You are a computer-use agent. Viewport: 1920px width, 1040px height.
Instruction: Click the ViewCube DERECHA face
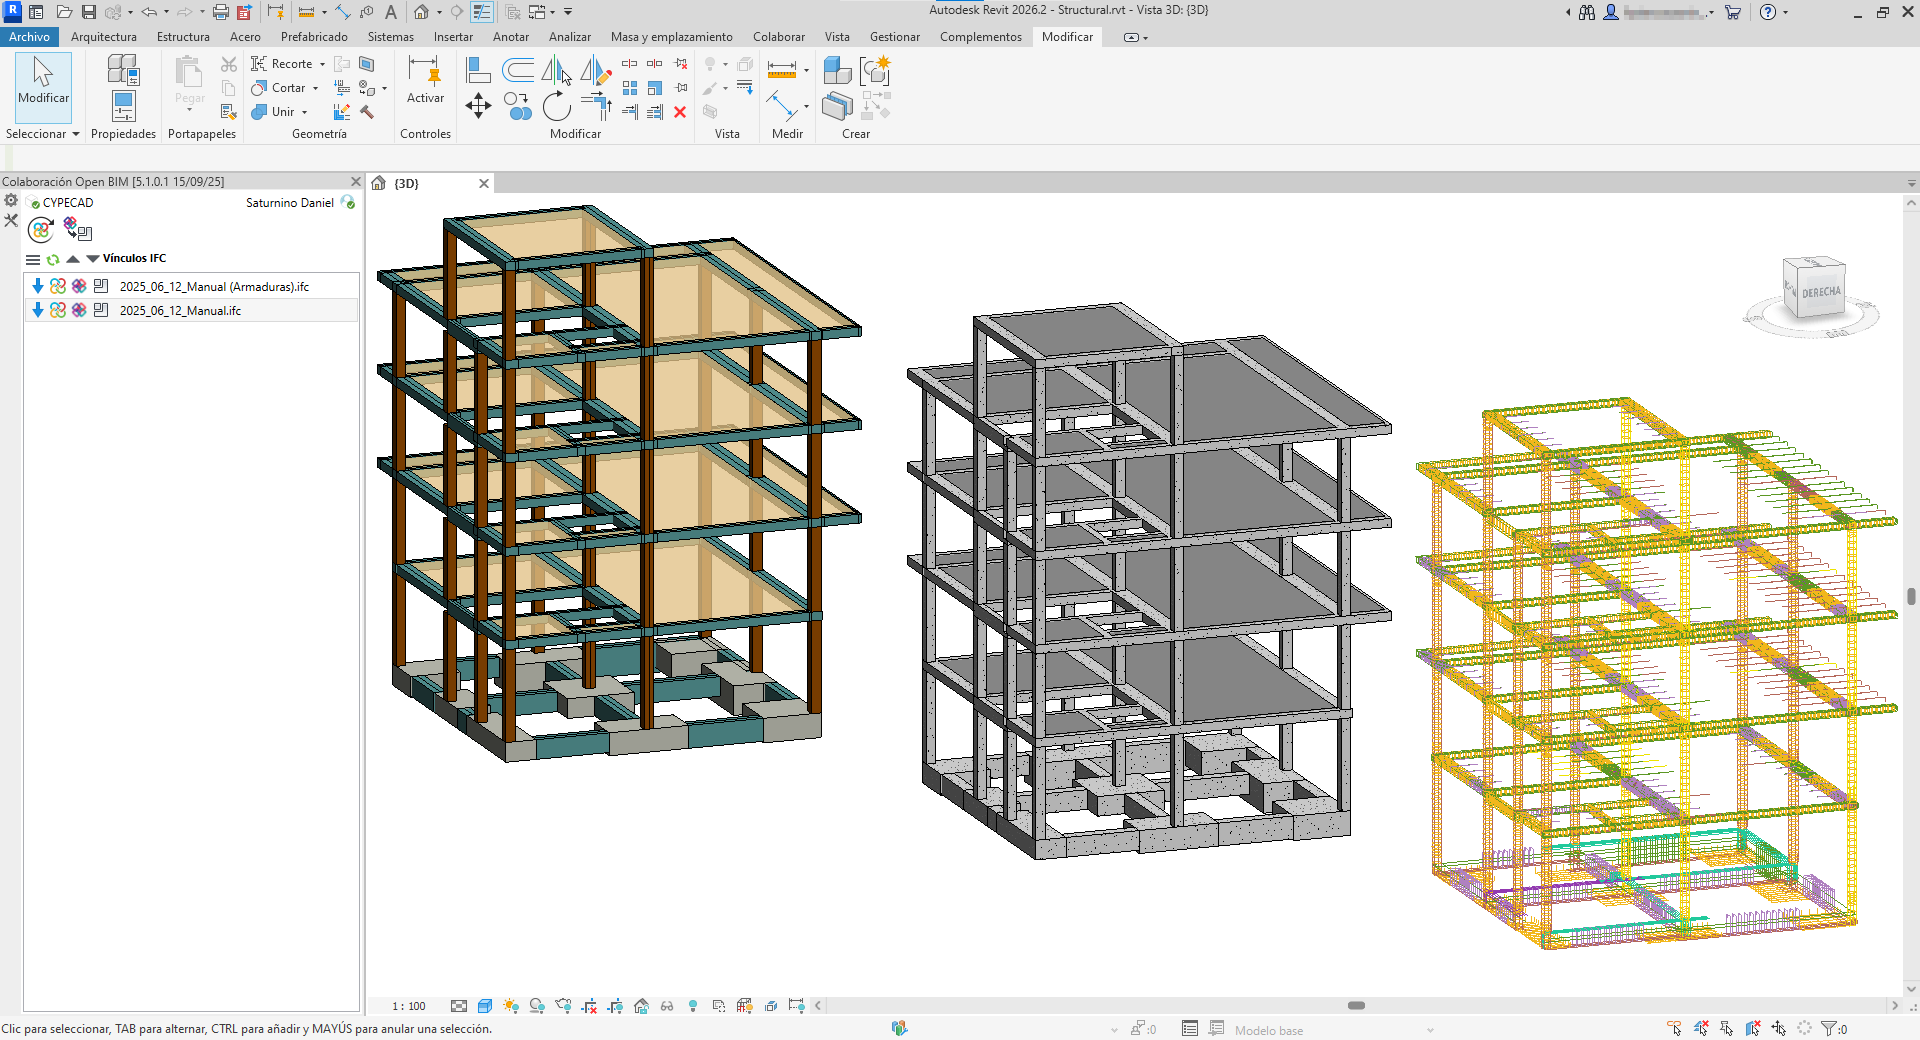[x=1820, y=293]
